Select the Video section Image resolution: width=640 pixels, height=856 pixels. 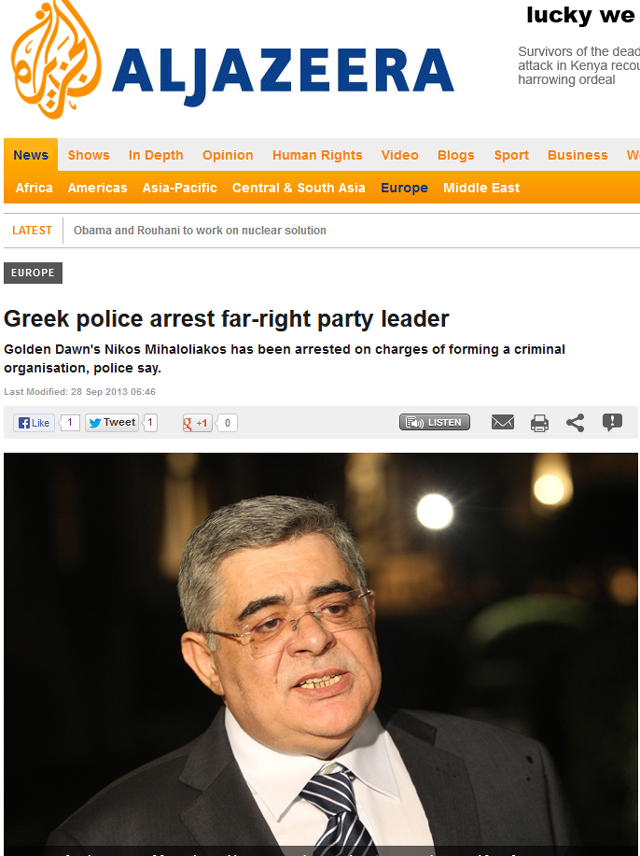400,155
